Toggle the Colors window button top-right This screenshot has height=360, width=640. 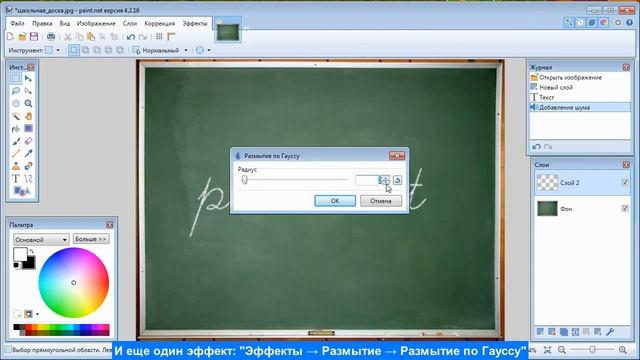604,22
